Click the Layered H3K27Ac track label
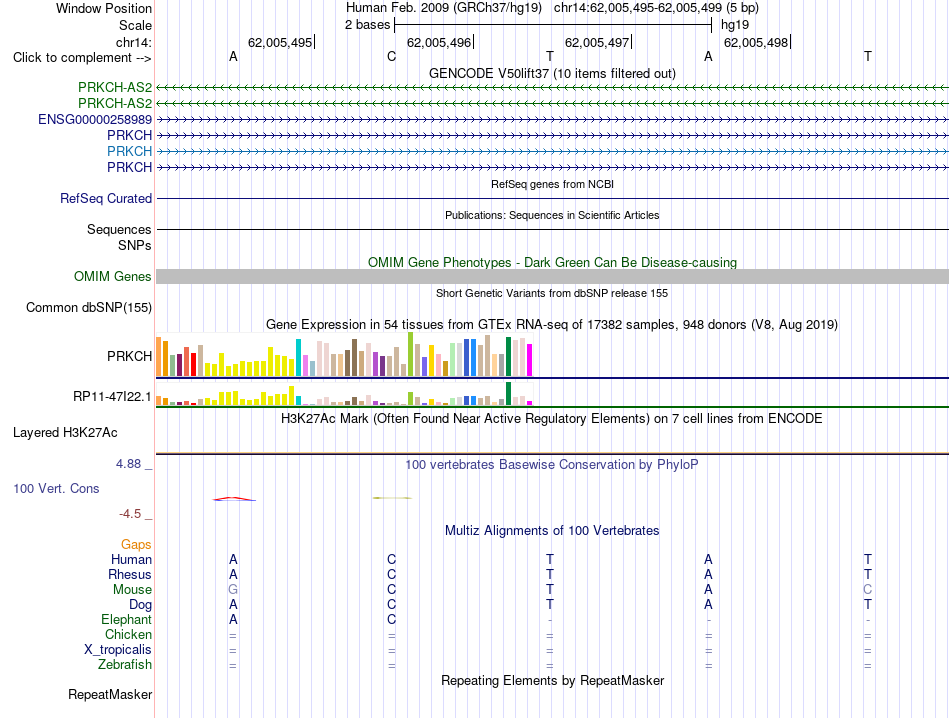This screenshot has width=950, height=718. (65, 433)
